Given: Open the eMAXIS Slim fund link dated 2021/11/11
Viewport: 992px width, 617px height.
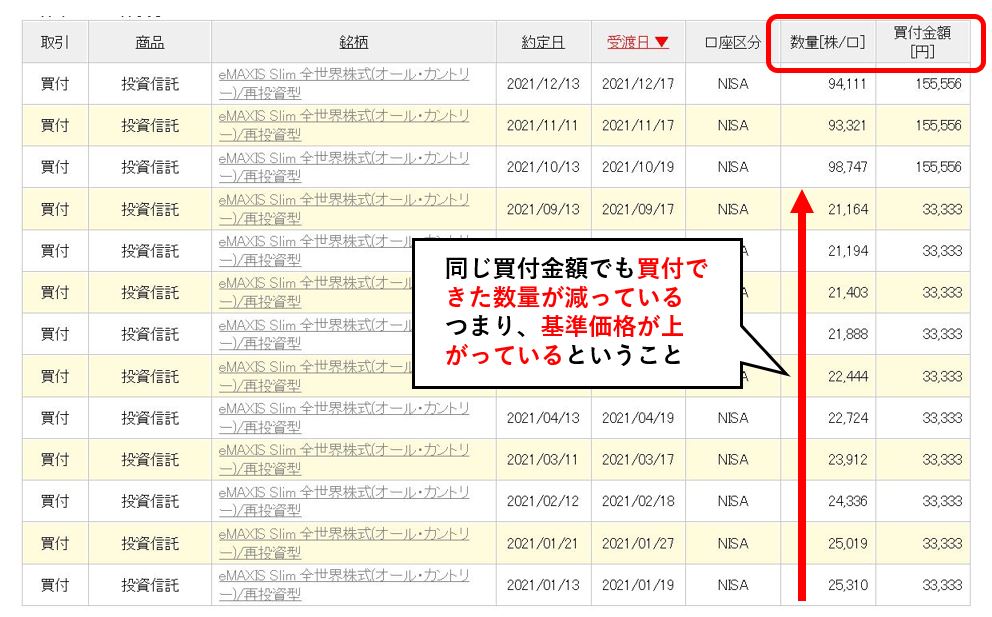Looking at the screenshot, I should tap(344, 125).
